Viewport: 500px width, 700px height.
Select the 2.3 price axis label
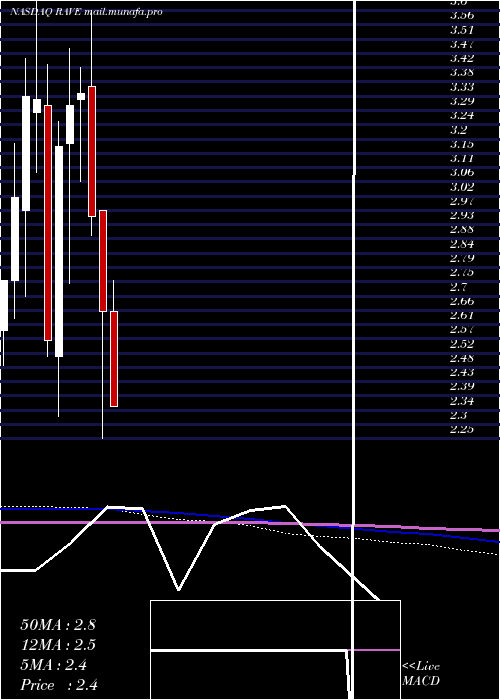[x=458, y=415]
